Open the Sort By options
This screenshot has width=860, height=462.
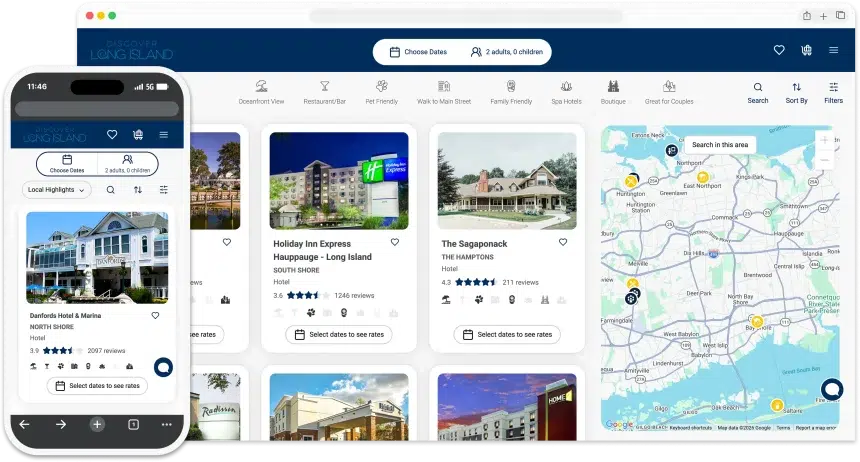796,88
